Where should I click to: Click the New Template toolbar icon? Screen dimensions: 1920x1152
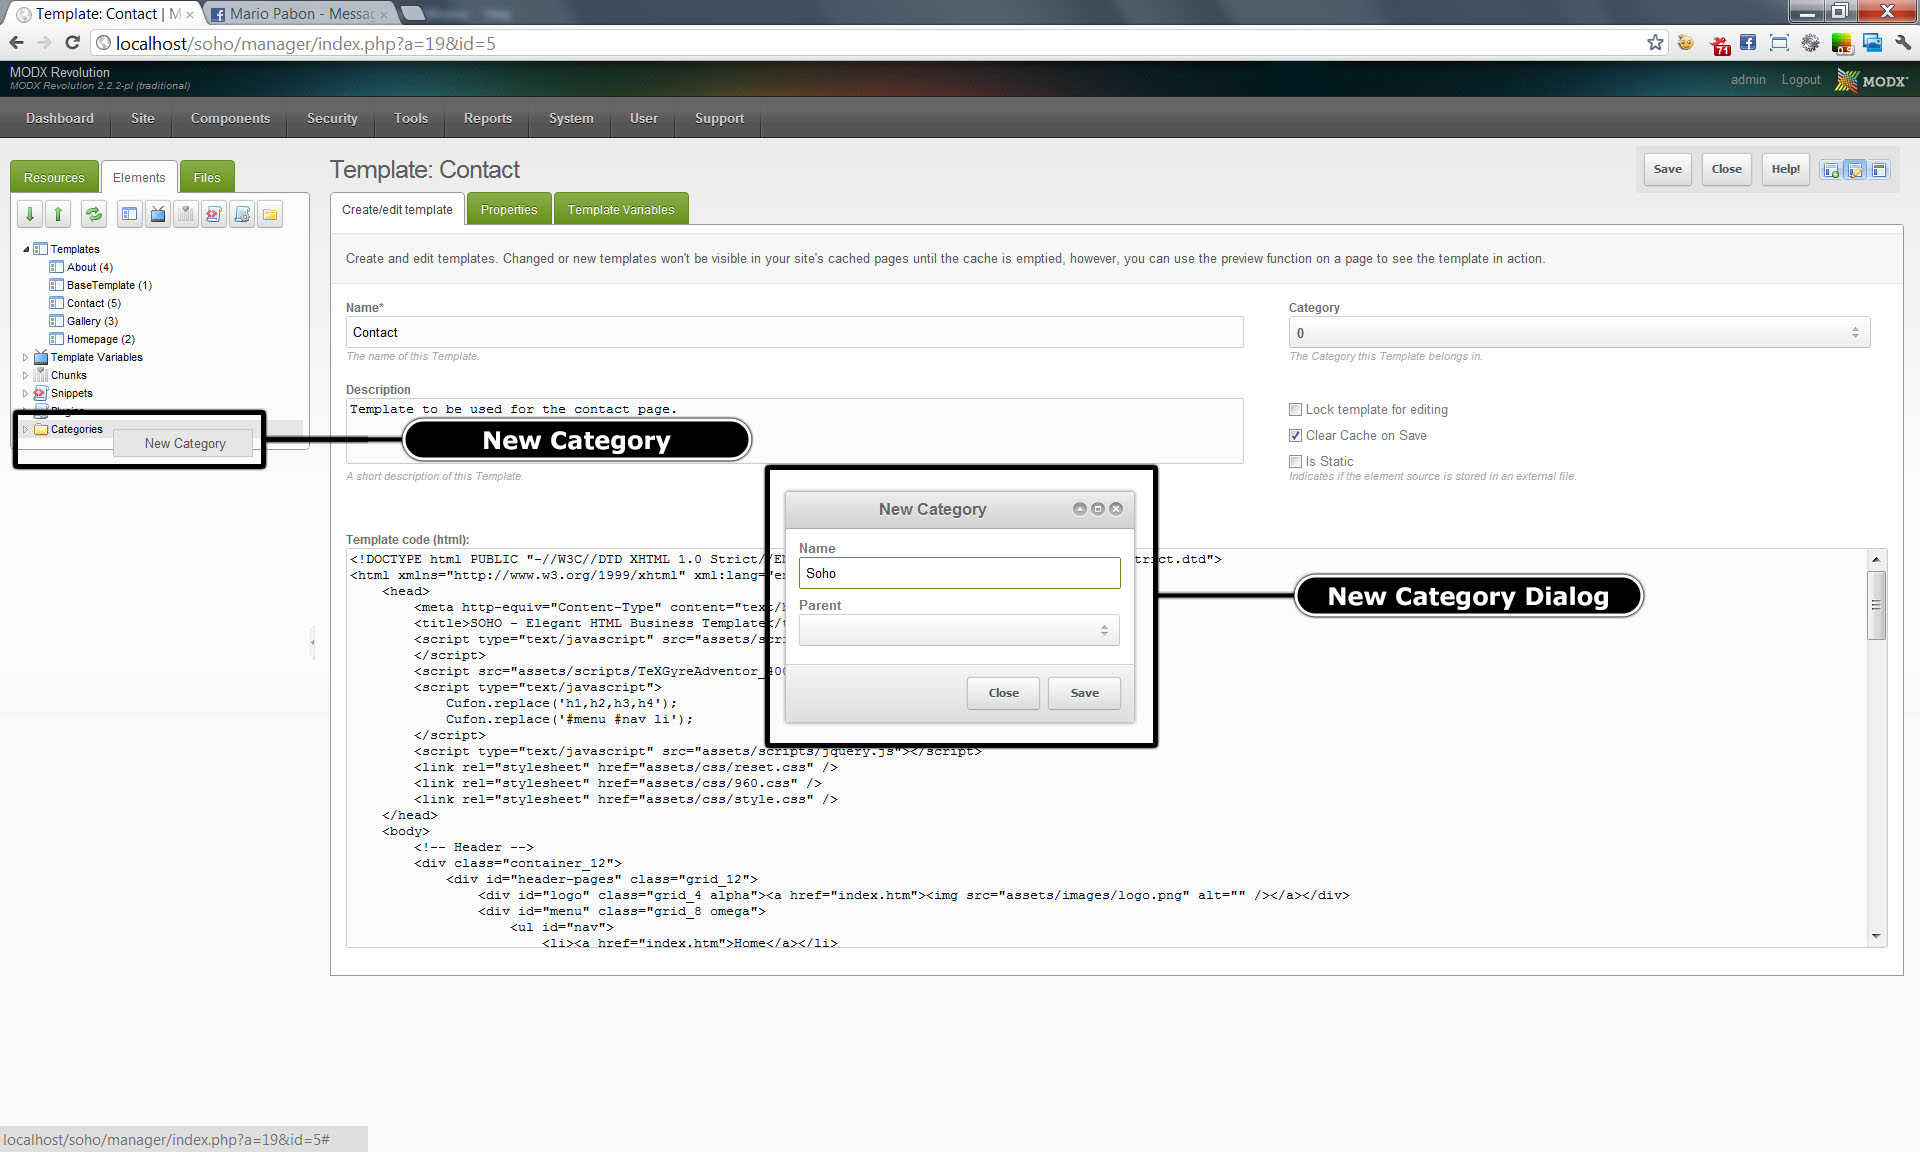130,213
